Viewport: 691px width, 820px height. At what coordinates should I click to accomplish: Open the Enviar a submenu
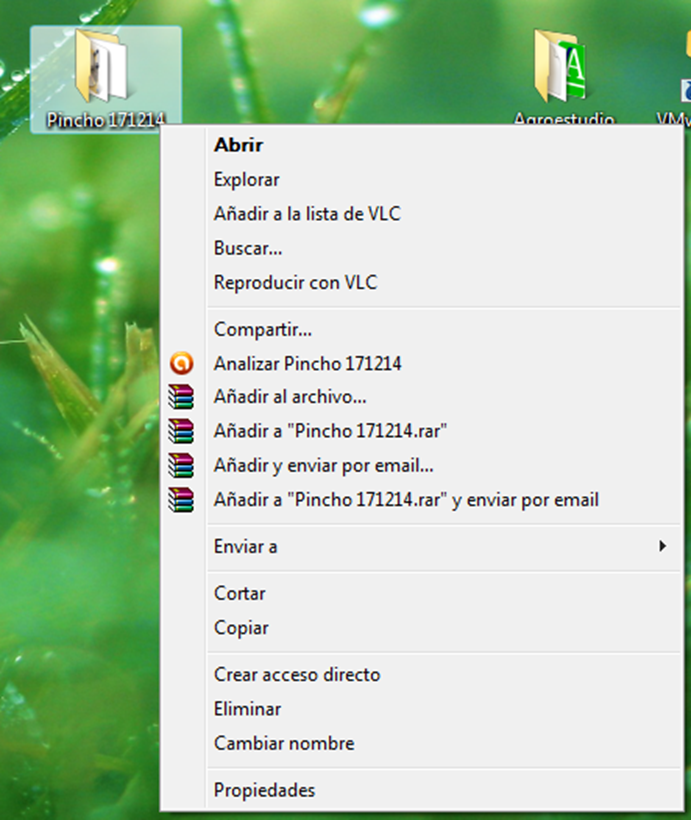246,546
